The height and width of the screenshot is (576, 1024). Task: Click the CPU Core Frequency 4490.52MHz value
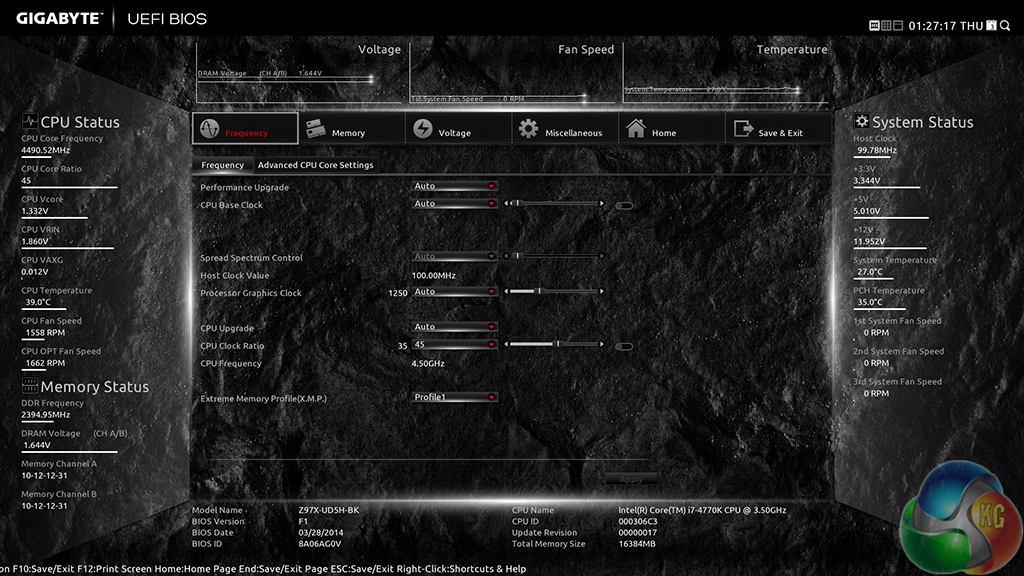click(x=46, y=150)
